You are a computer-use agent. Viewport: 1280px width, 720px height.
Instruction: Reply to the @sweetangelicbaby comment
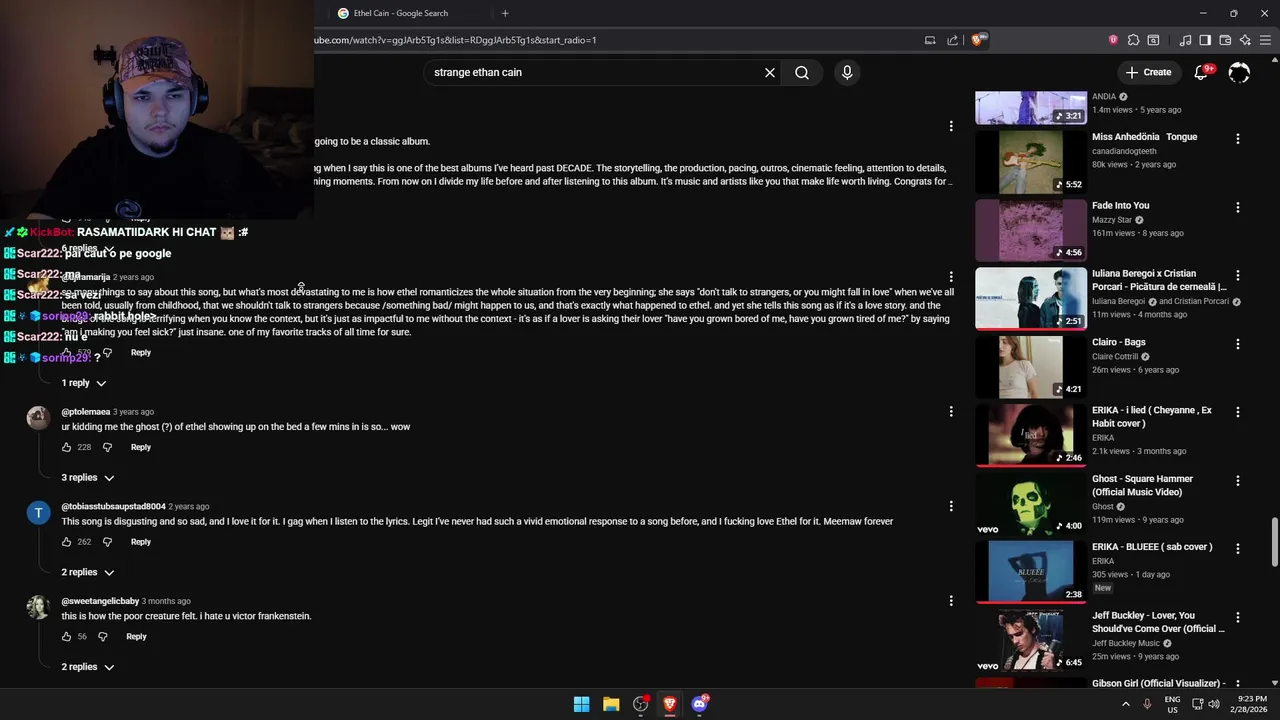click(136, 636)
